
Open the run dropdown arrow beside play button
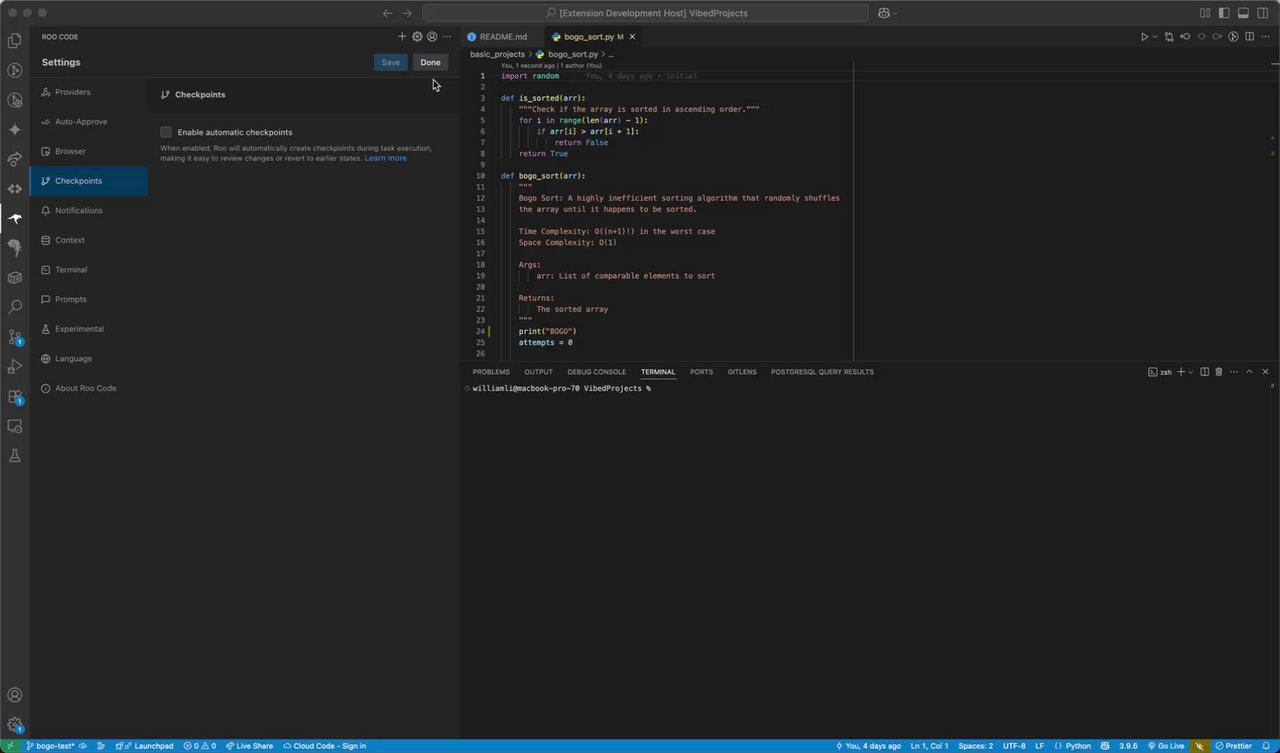coord(1155,37)
